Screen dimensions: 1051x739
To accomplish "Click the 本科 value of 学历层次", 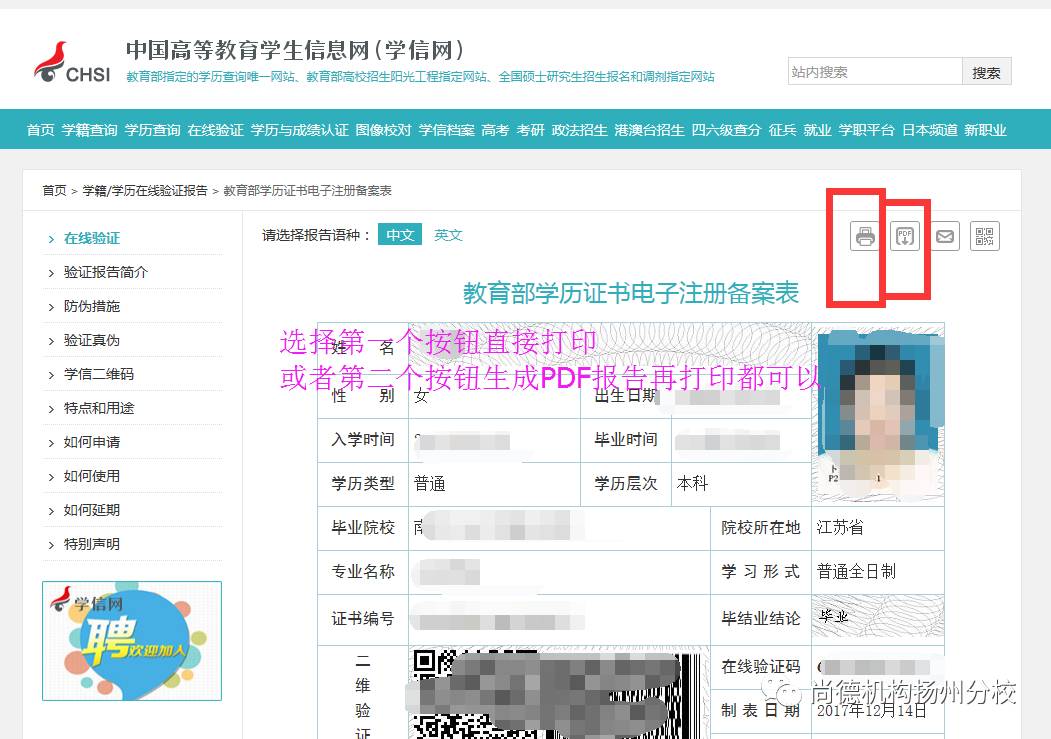I will pos(692,484).
